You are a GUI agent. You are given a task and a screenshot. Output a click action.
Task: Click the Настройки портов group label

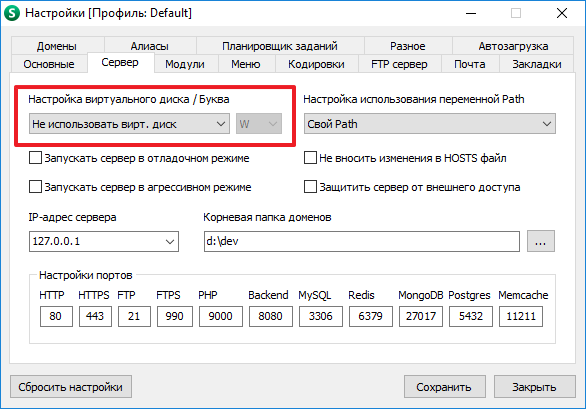[x=86, y=276]
